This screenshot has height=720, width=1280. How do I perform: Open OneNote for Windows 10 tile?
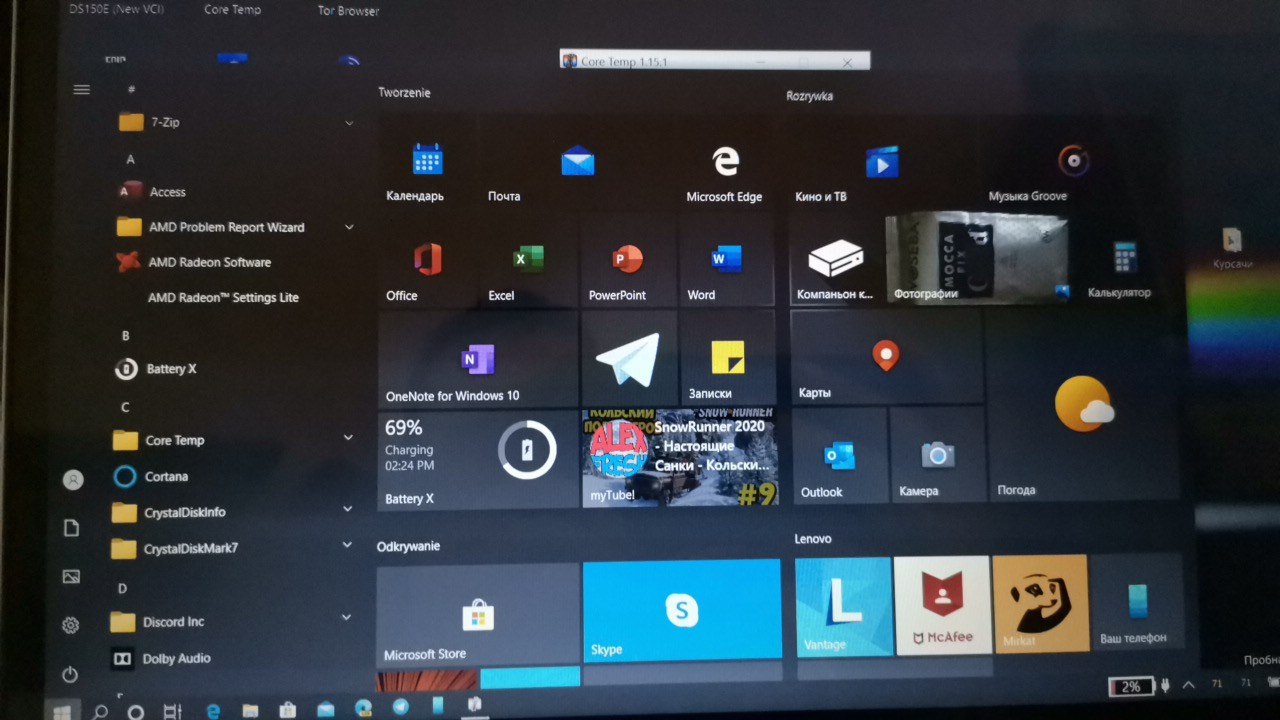tap(478, 359)
